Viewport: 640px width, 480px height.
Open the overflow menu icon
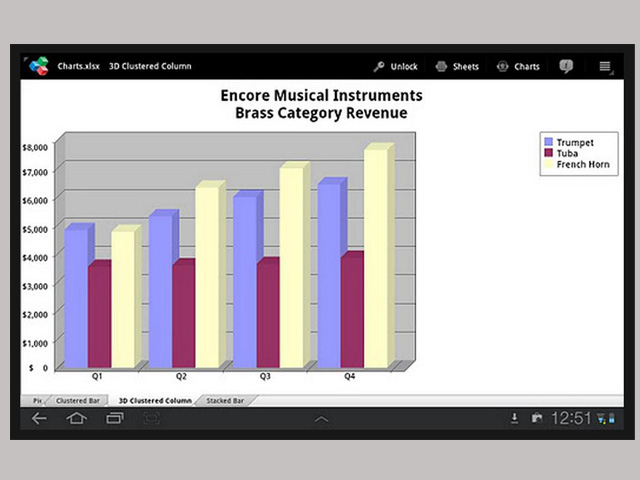point(604,67)
